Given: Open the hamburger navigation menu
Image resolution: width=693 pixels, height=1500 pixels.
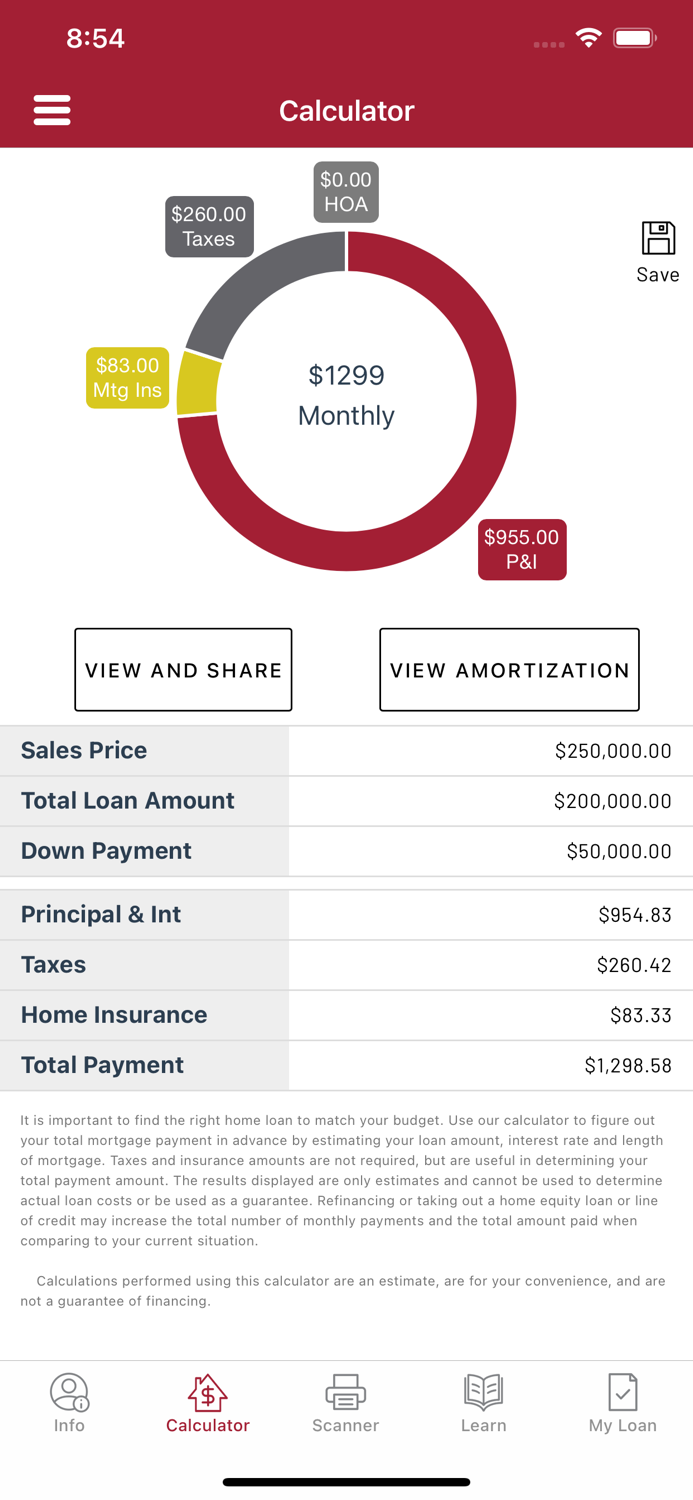Looking at the screenshot, I should [x=52, y=110].
